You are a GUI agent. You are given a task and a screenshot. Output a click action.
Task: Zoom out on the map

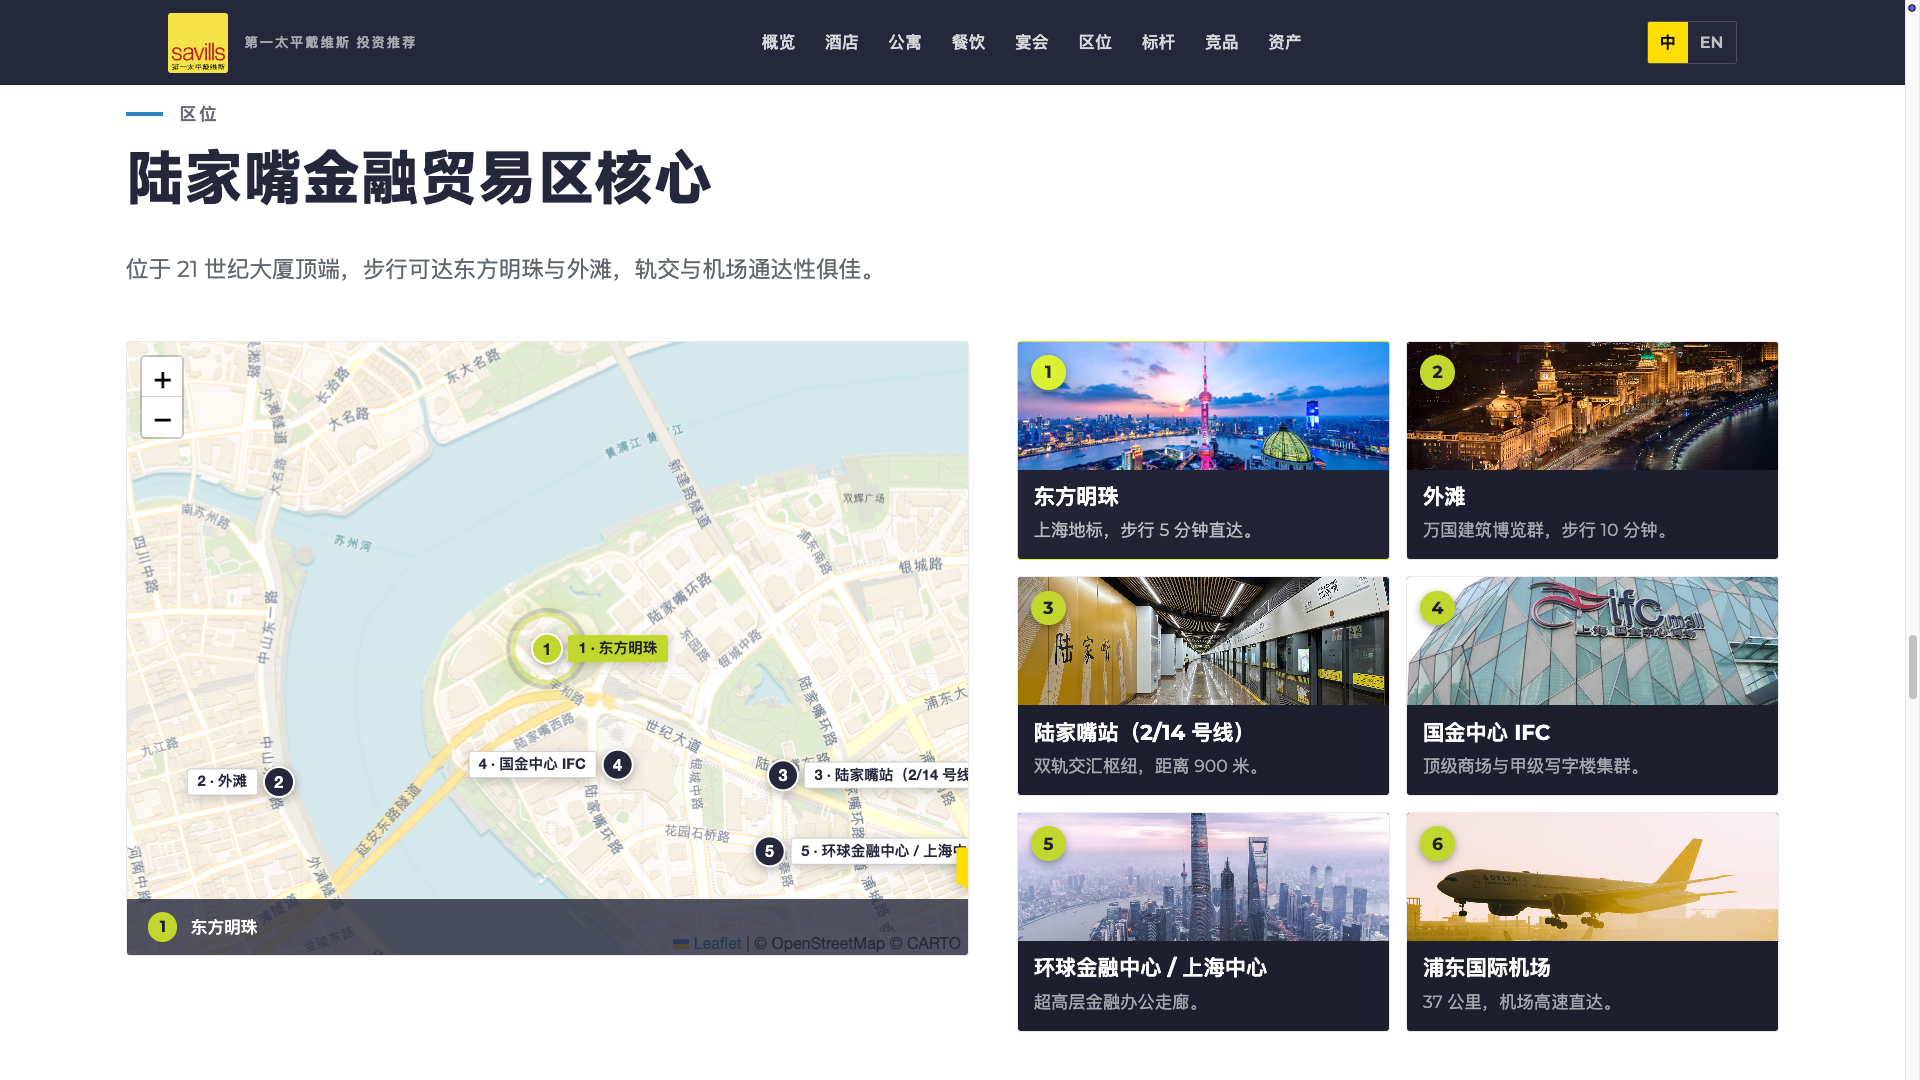click(x=162, y=419)
